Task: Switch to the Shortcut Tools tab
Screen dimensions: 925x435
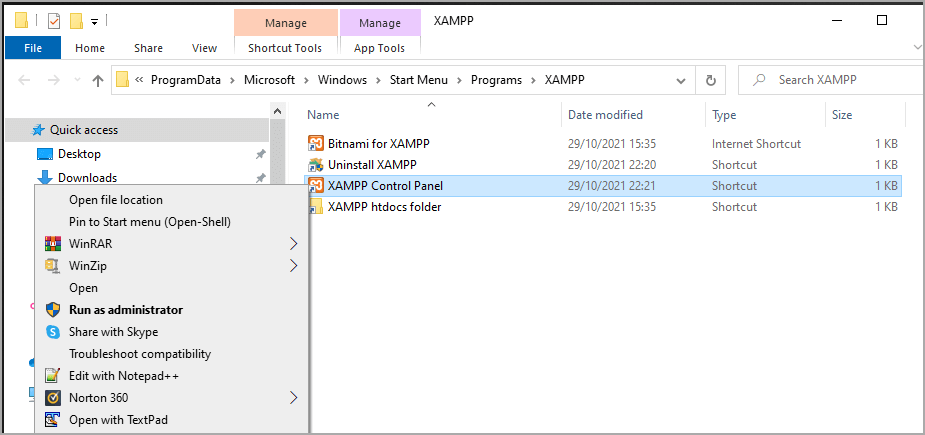Action: (286, 48)
